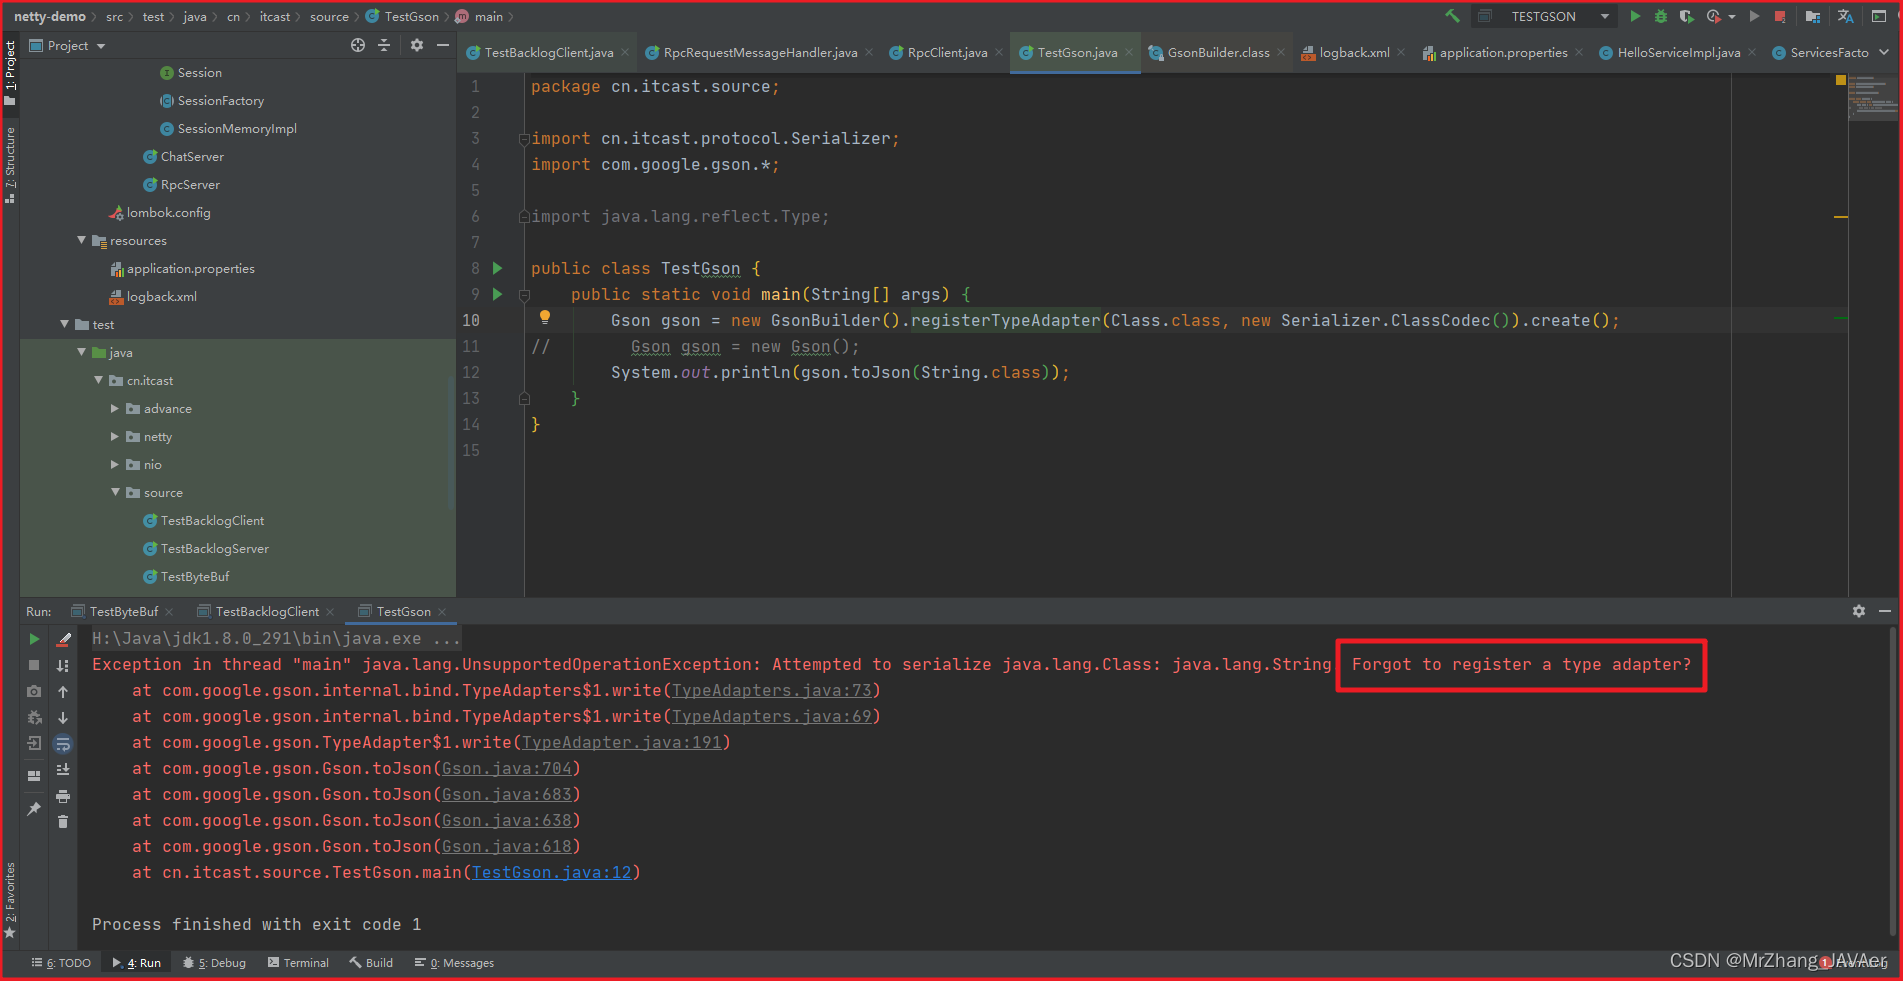This screenshot has width=1903, height=981.
Task: Fold the import block at line 3
Action: [524, 139]
